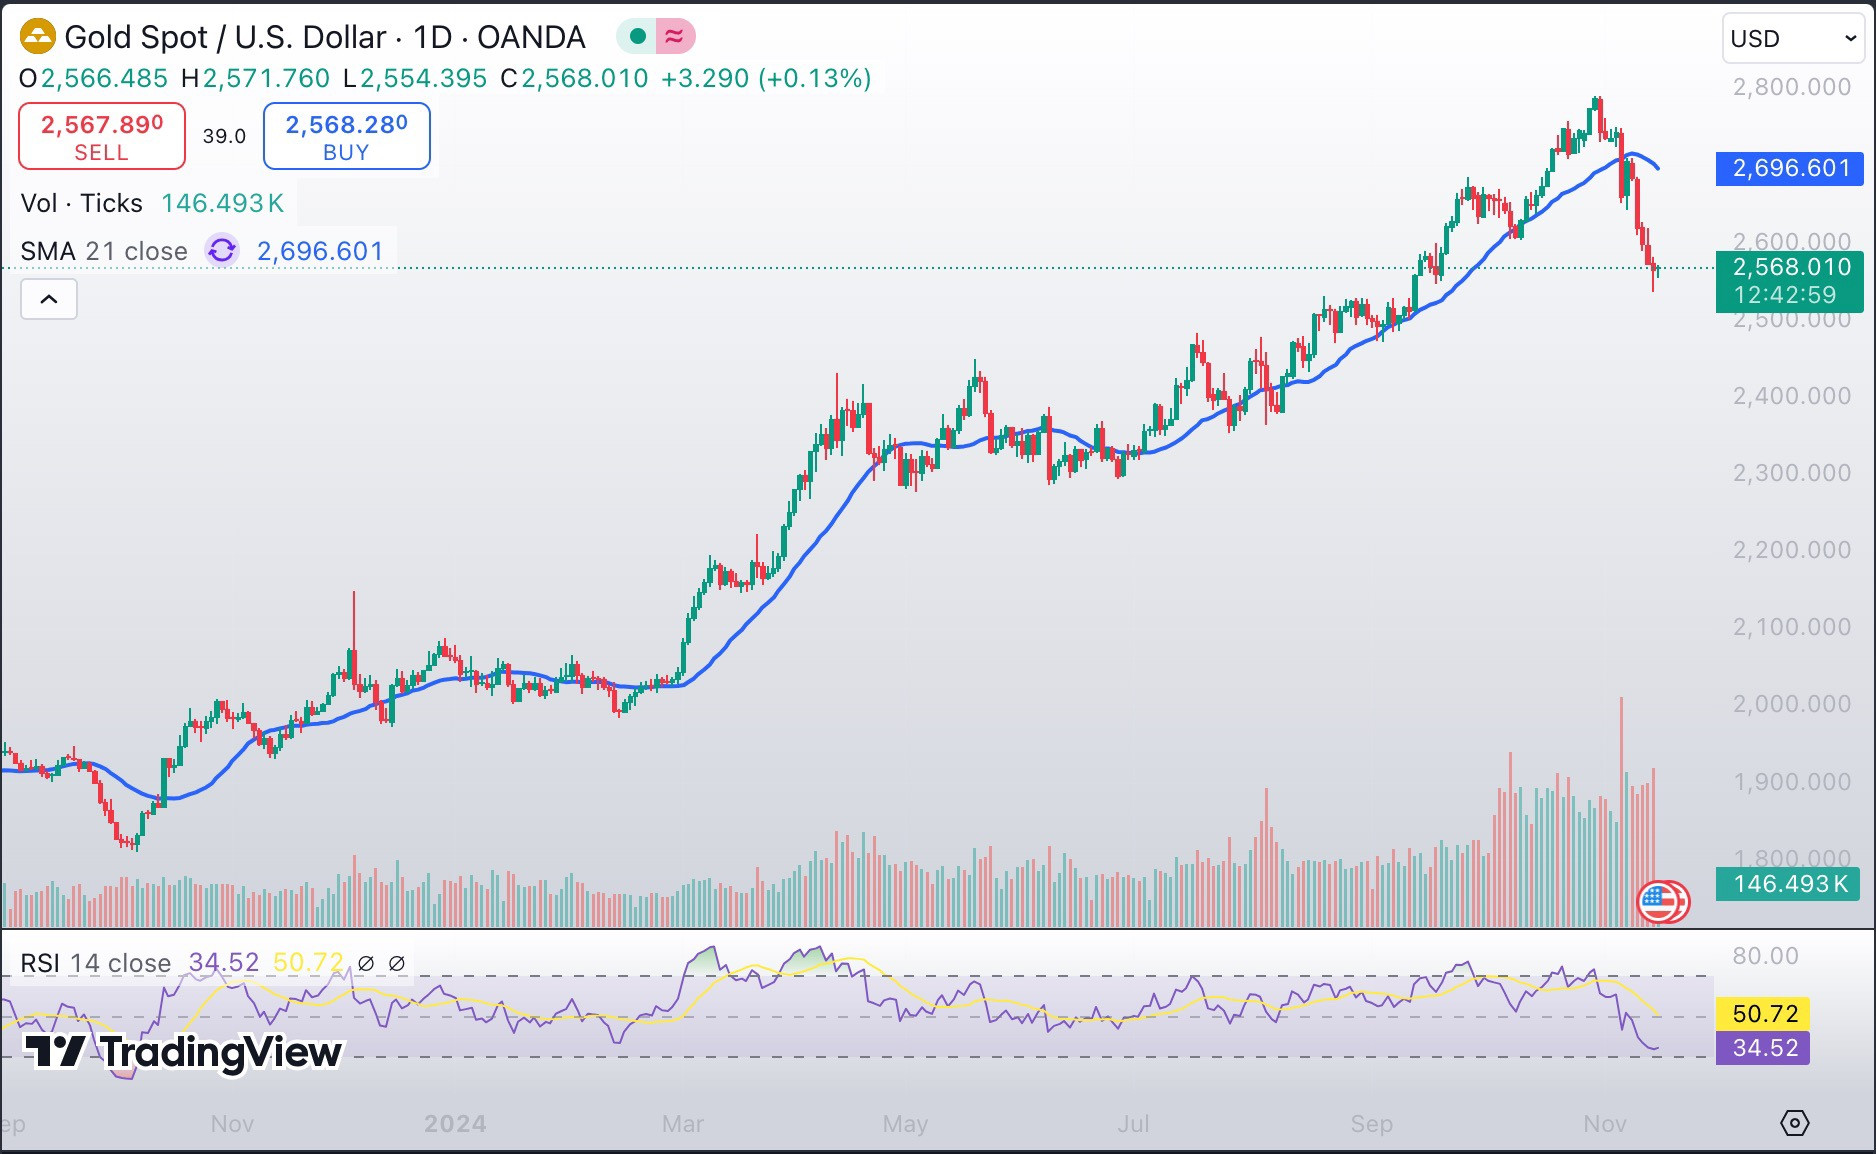Click the Gold Spot symbol logo icon
The height and width of the screenshot is (1154, 1876).
tap(38, 37)
